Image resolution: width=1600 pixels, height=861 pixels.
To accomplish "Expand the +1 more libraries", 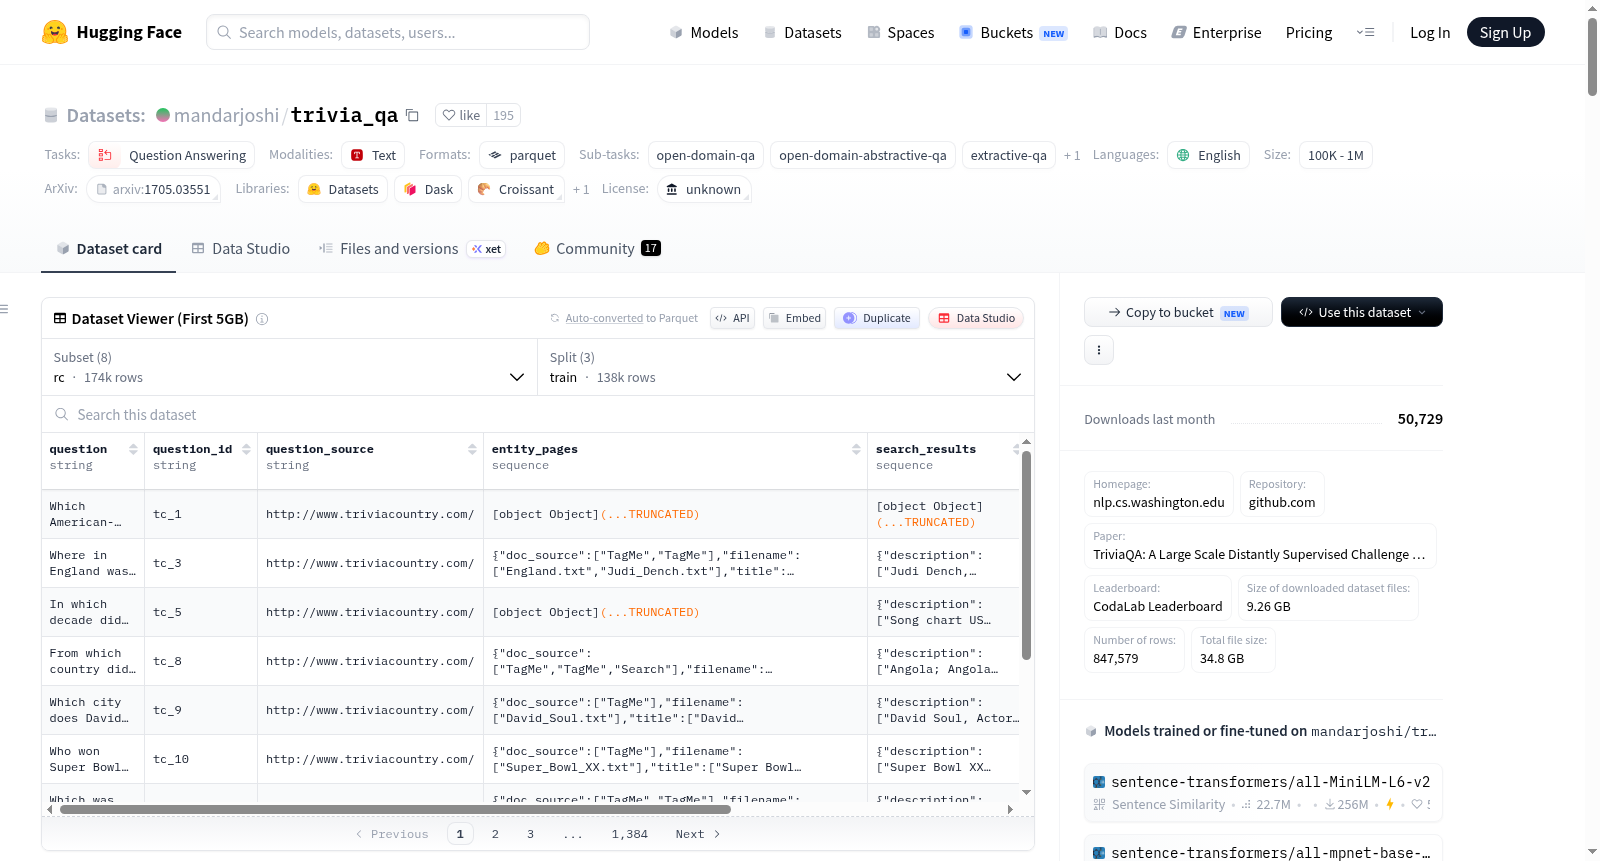I will [581, 190].
